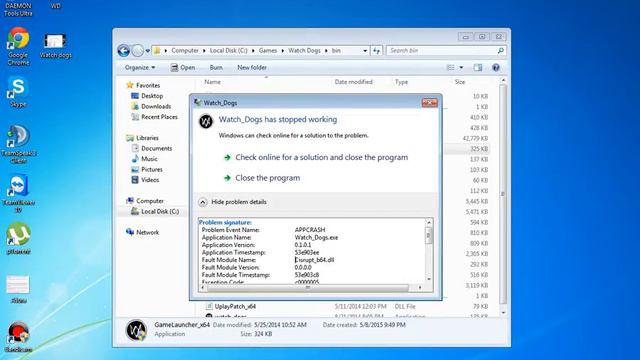Launch the TeamViewer 10 desktop icon
This screenshot has height=360, width=640.
coord(18,193)
